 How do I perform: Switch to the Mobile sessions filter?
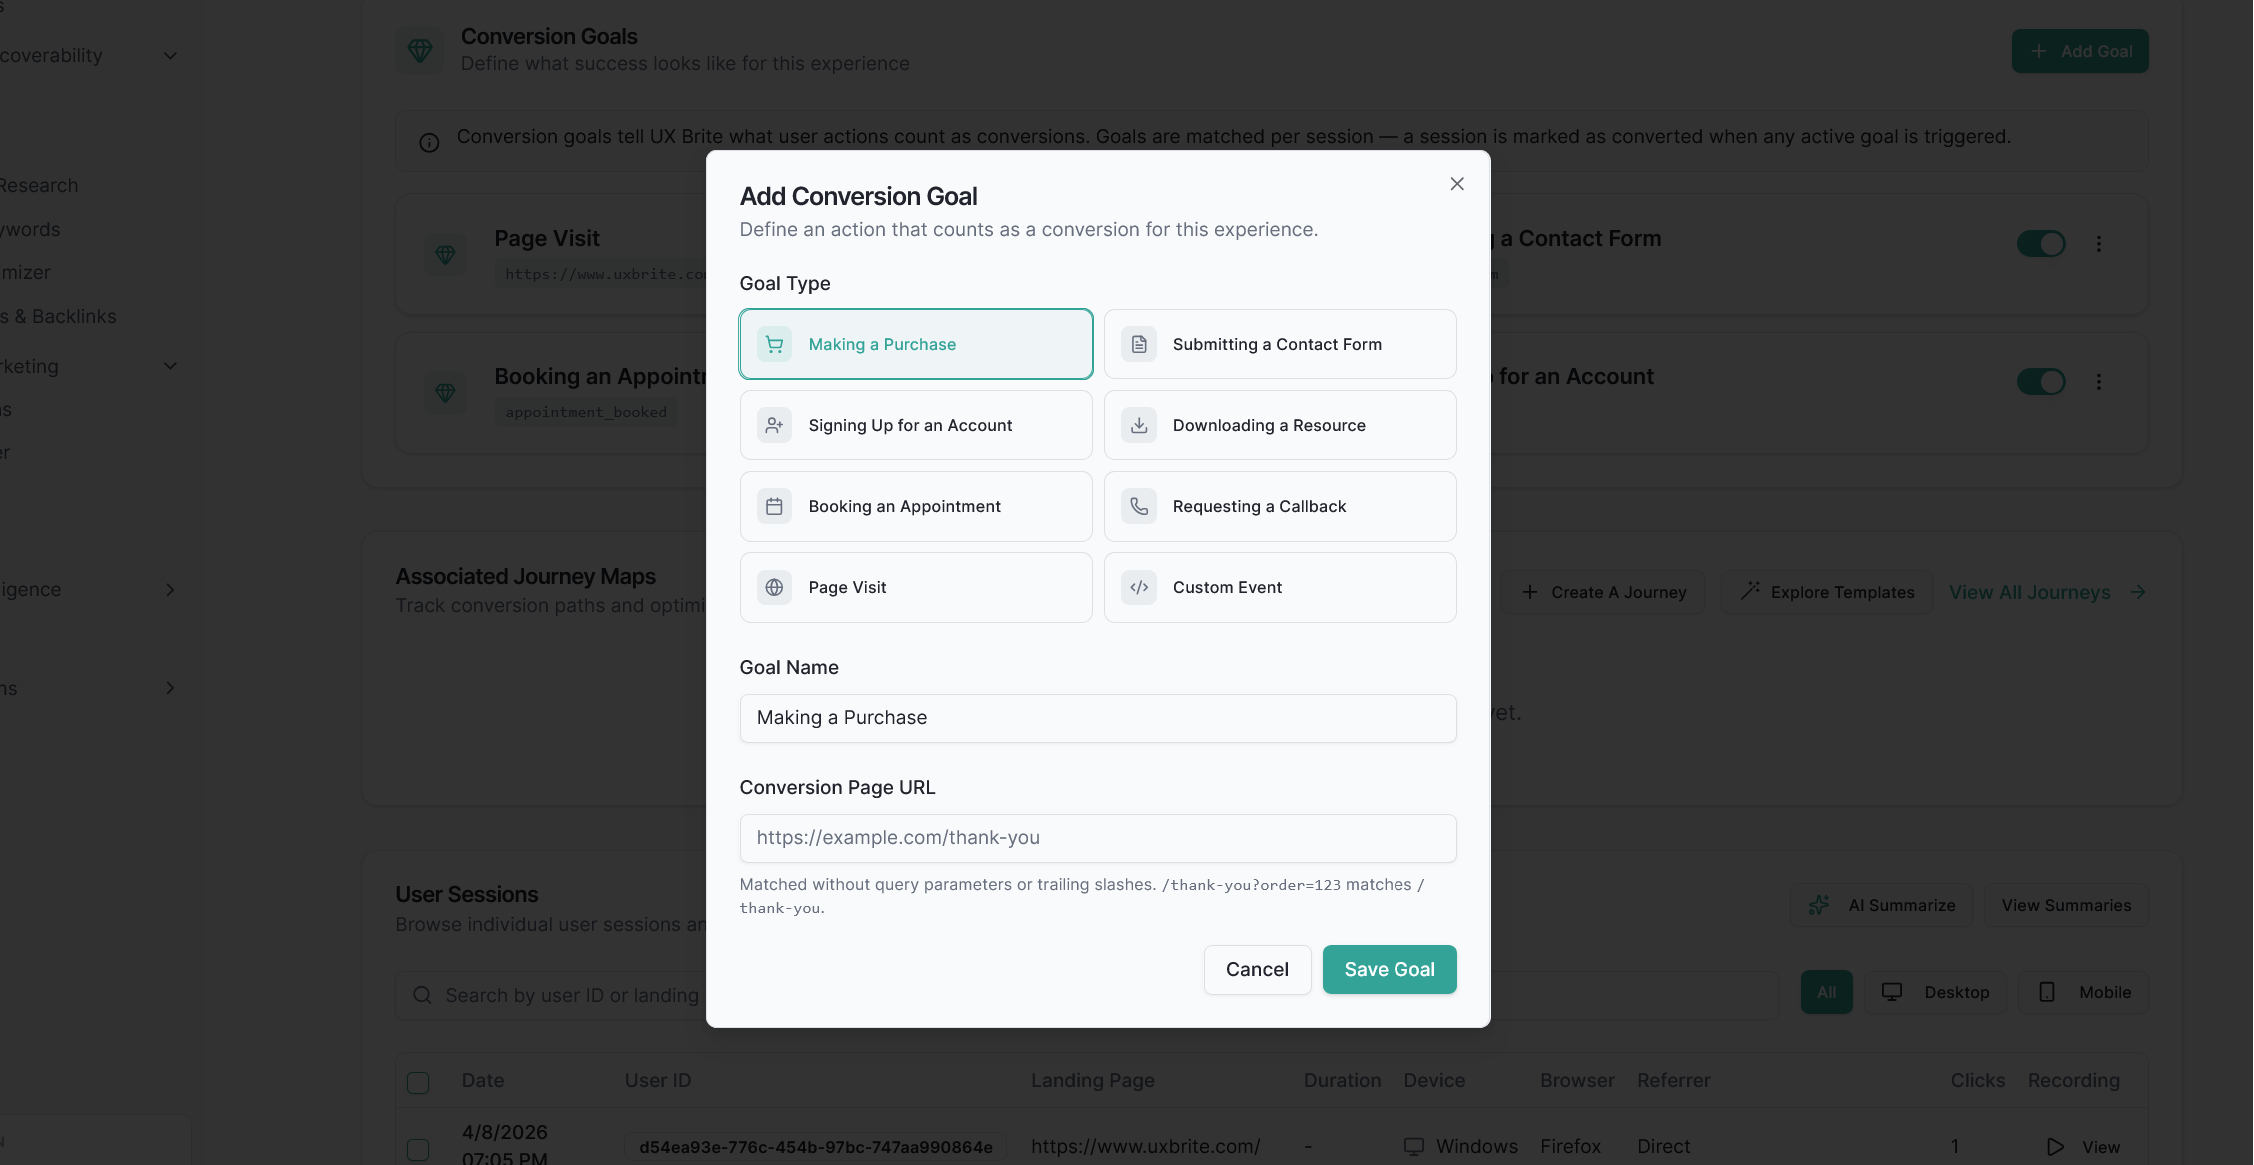click(2084, 992)
